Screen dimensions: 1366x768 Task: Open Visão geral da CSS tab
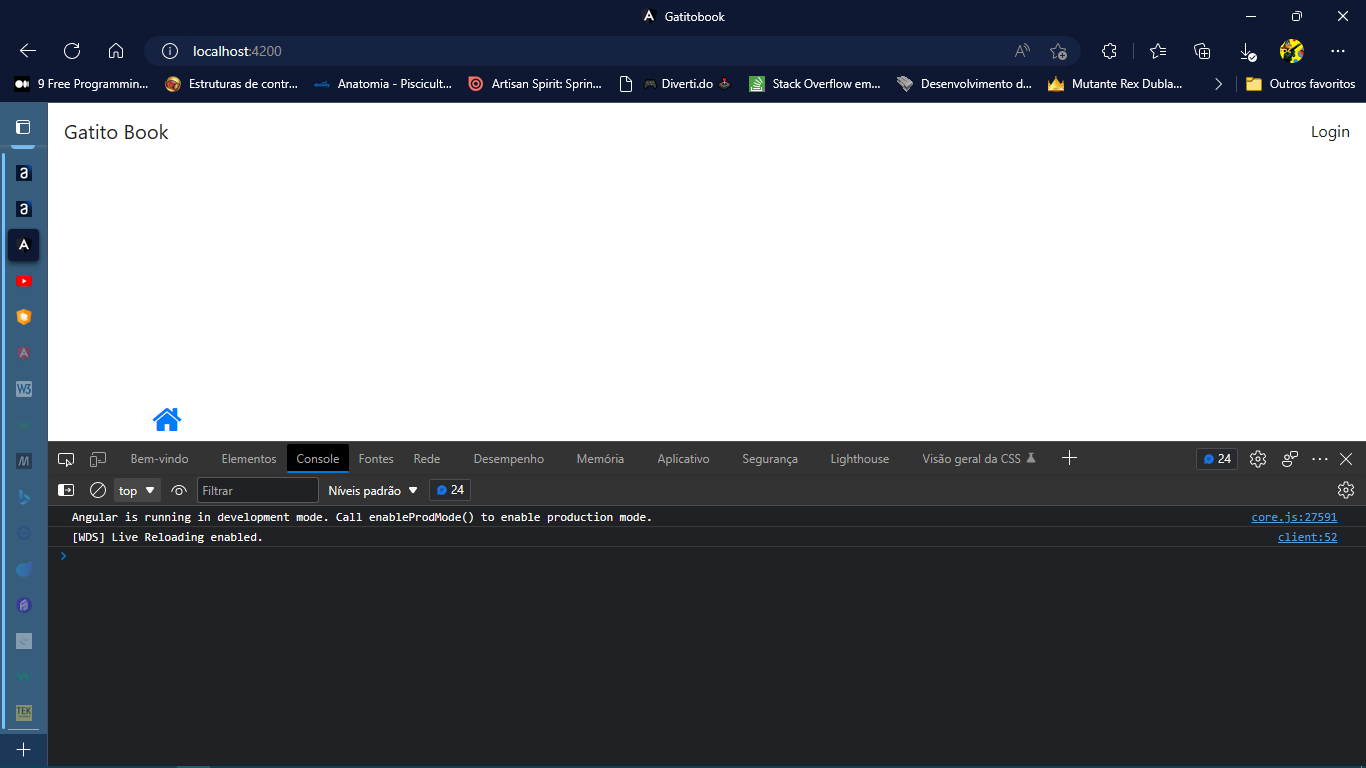(x=979, y=459)
